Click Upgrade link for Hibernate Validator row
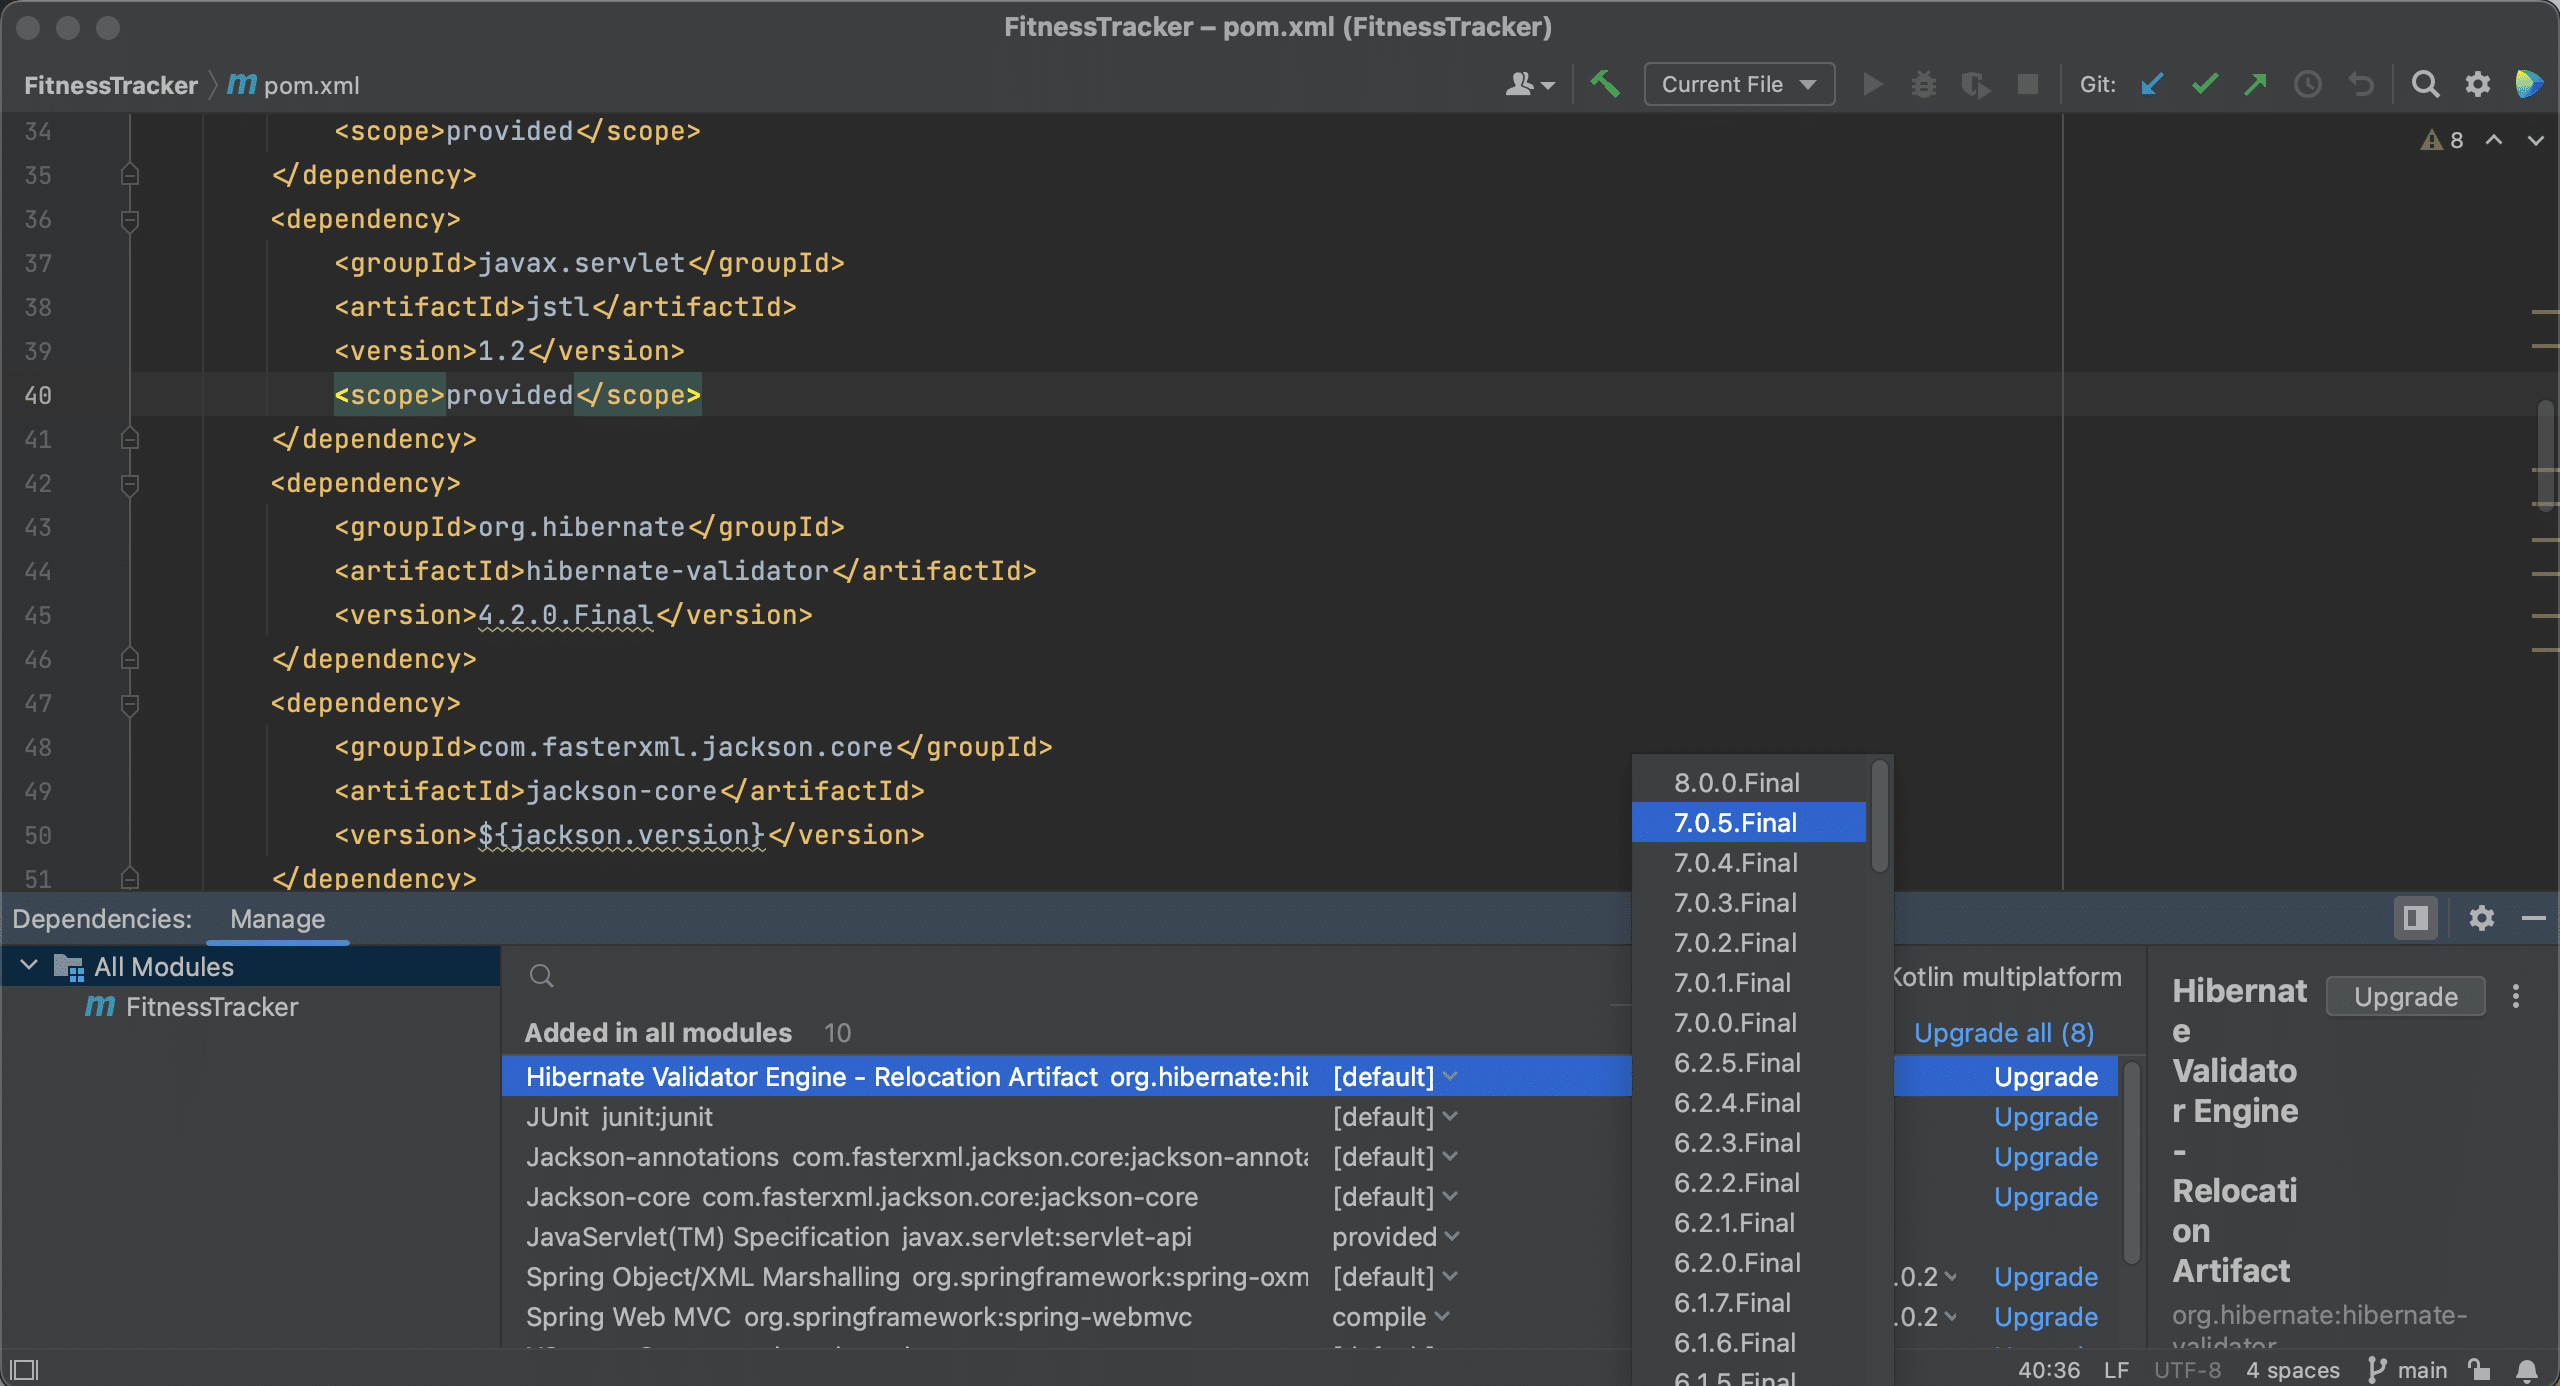 [2046, 1077]
